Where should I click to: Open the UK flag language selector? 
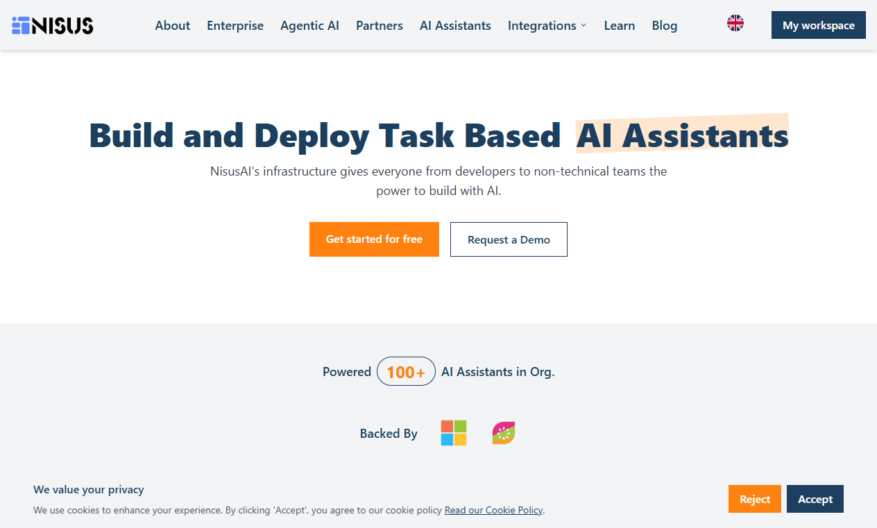point(735,23)
